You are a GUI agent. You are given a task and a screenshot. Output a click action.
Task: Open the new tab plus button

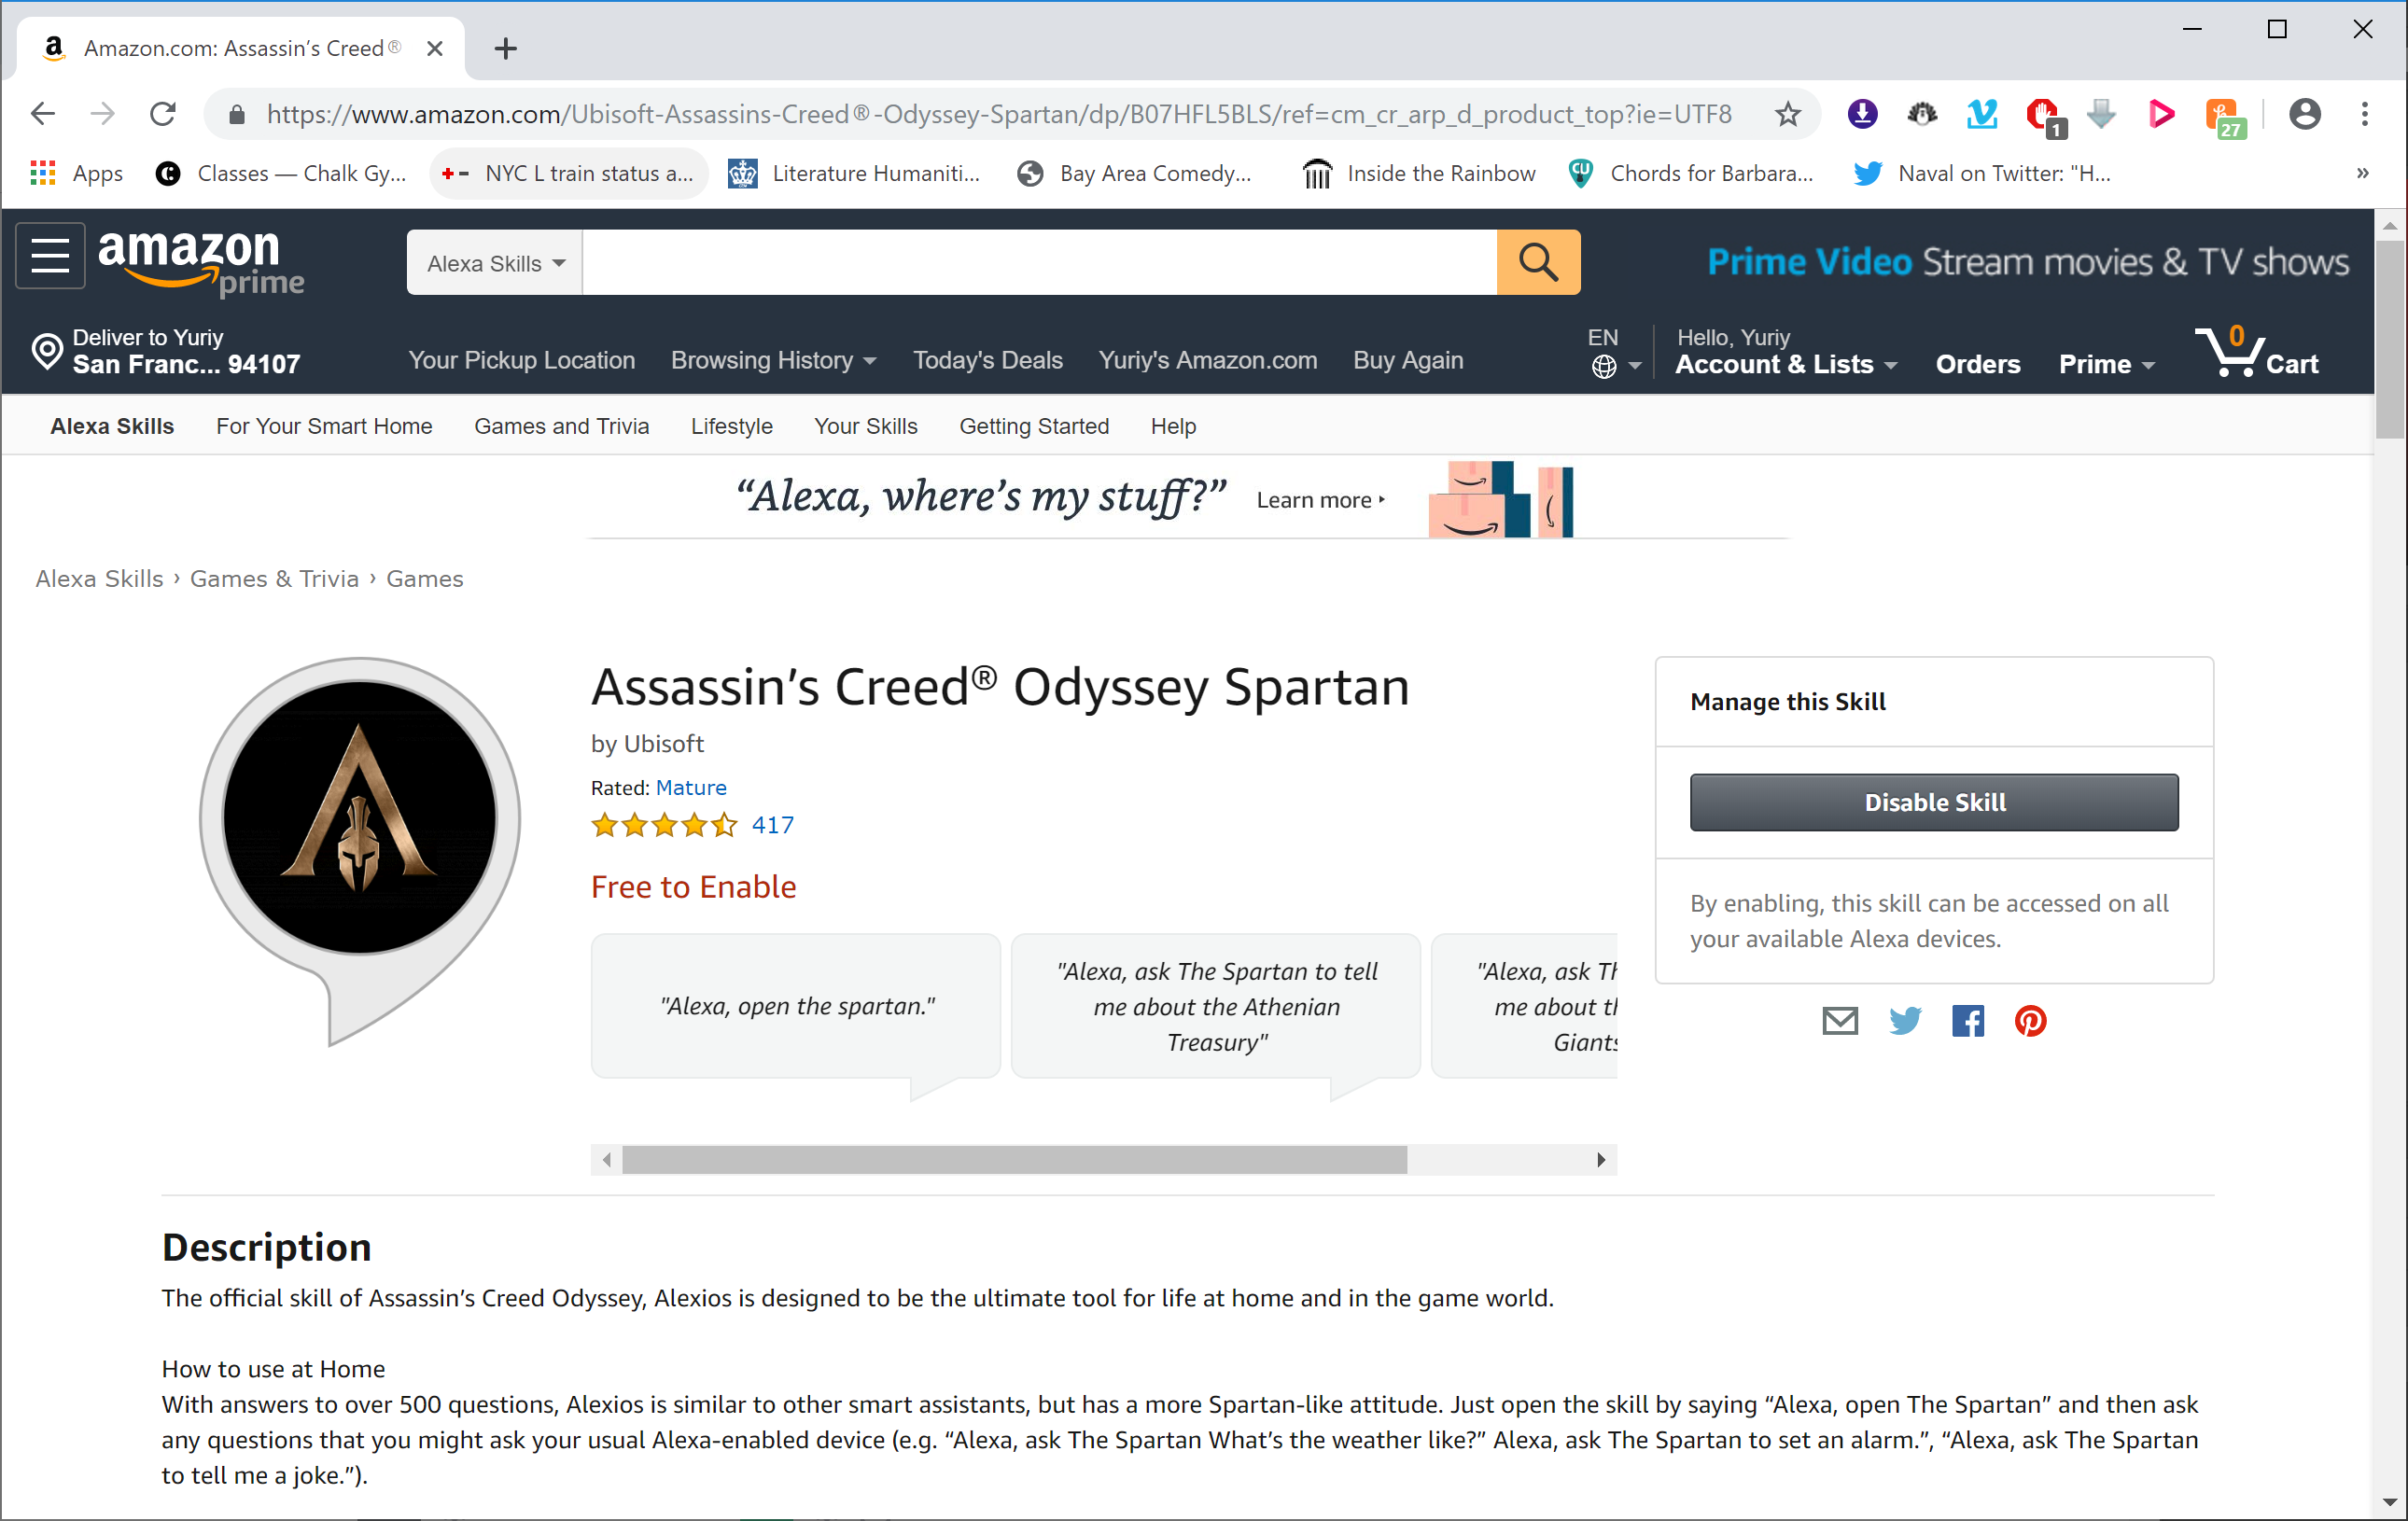point(505,48)
